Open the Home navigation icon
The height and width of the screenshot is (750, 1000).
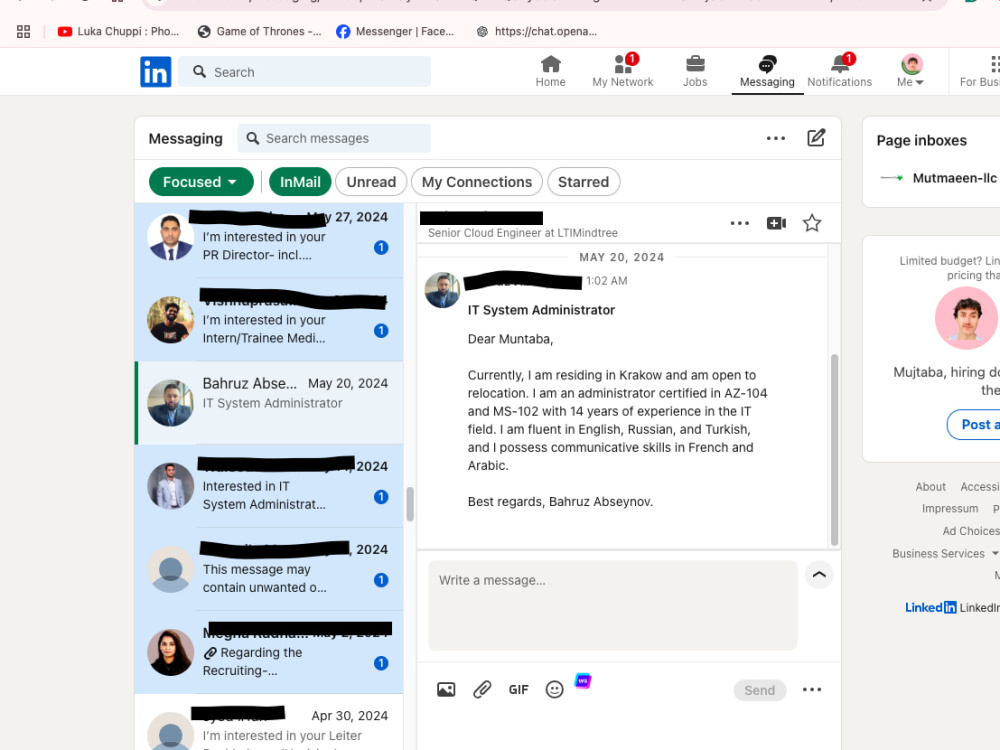click(x=550, y=71)
